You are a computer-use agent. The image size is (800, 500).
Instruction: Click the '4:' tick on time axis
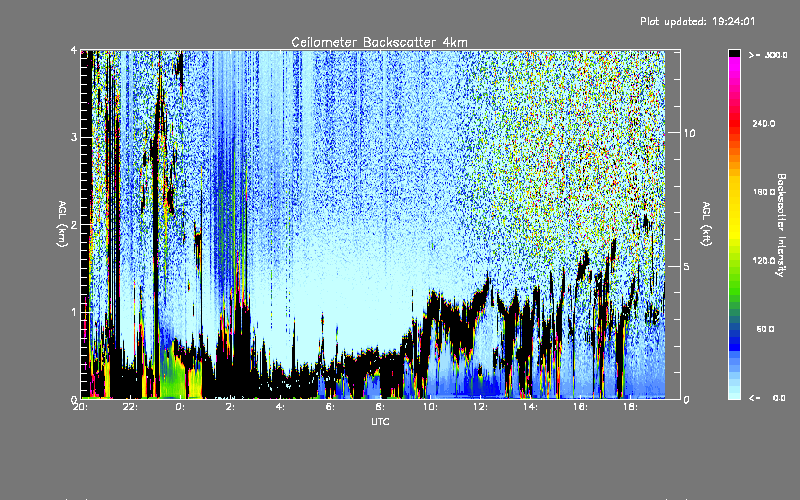(280, 407)
